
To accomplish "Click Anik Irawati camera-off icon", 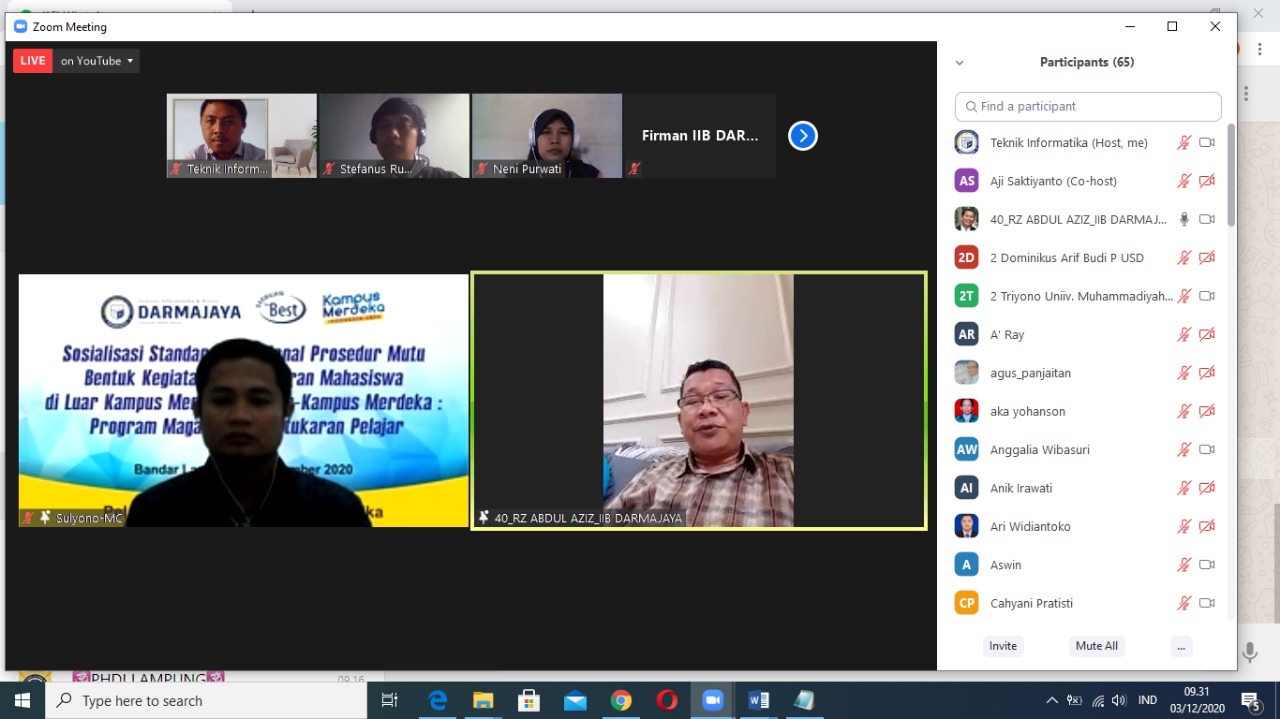I will coord(1207,488).
